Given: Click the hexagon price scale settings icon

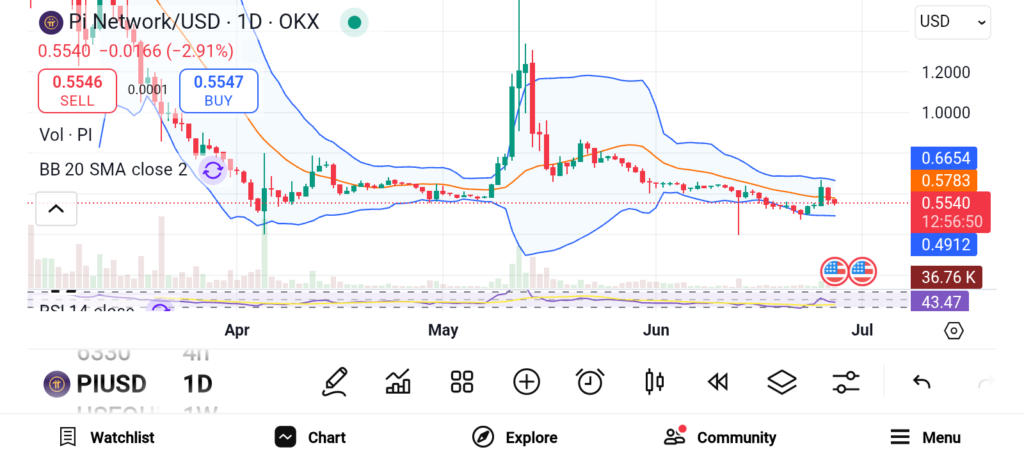Looking at the screenshot, I should click(x=953, y=330).
